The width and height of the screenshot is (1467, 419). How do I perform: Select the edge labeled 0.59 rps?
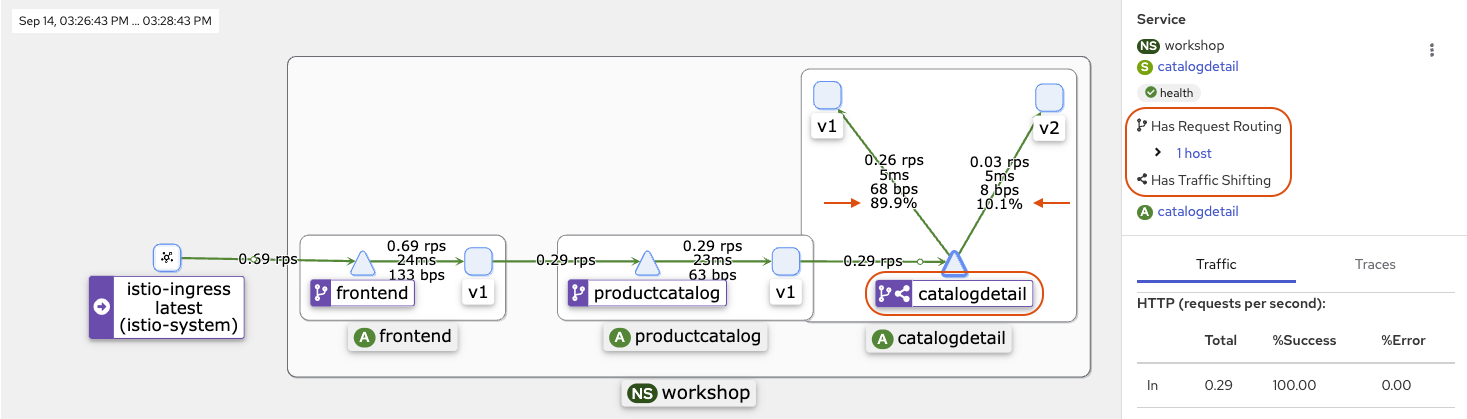pyautogui.click(x=268, y=259)
